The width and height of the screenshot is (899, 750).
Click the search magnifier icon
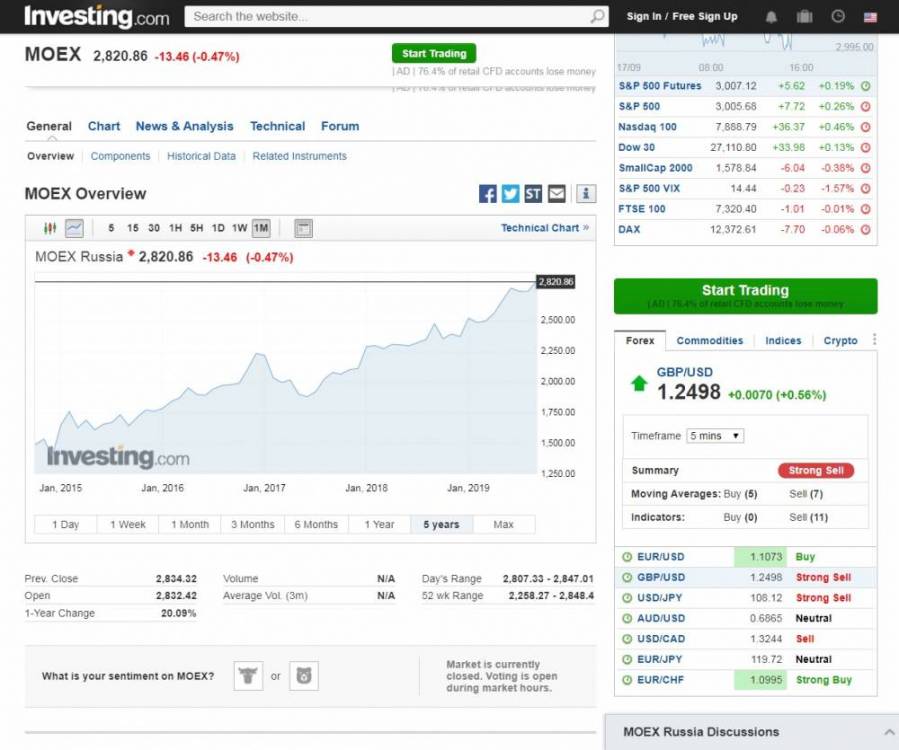pos(597,17)
